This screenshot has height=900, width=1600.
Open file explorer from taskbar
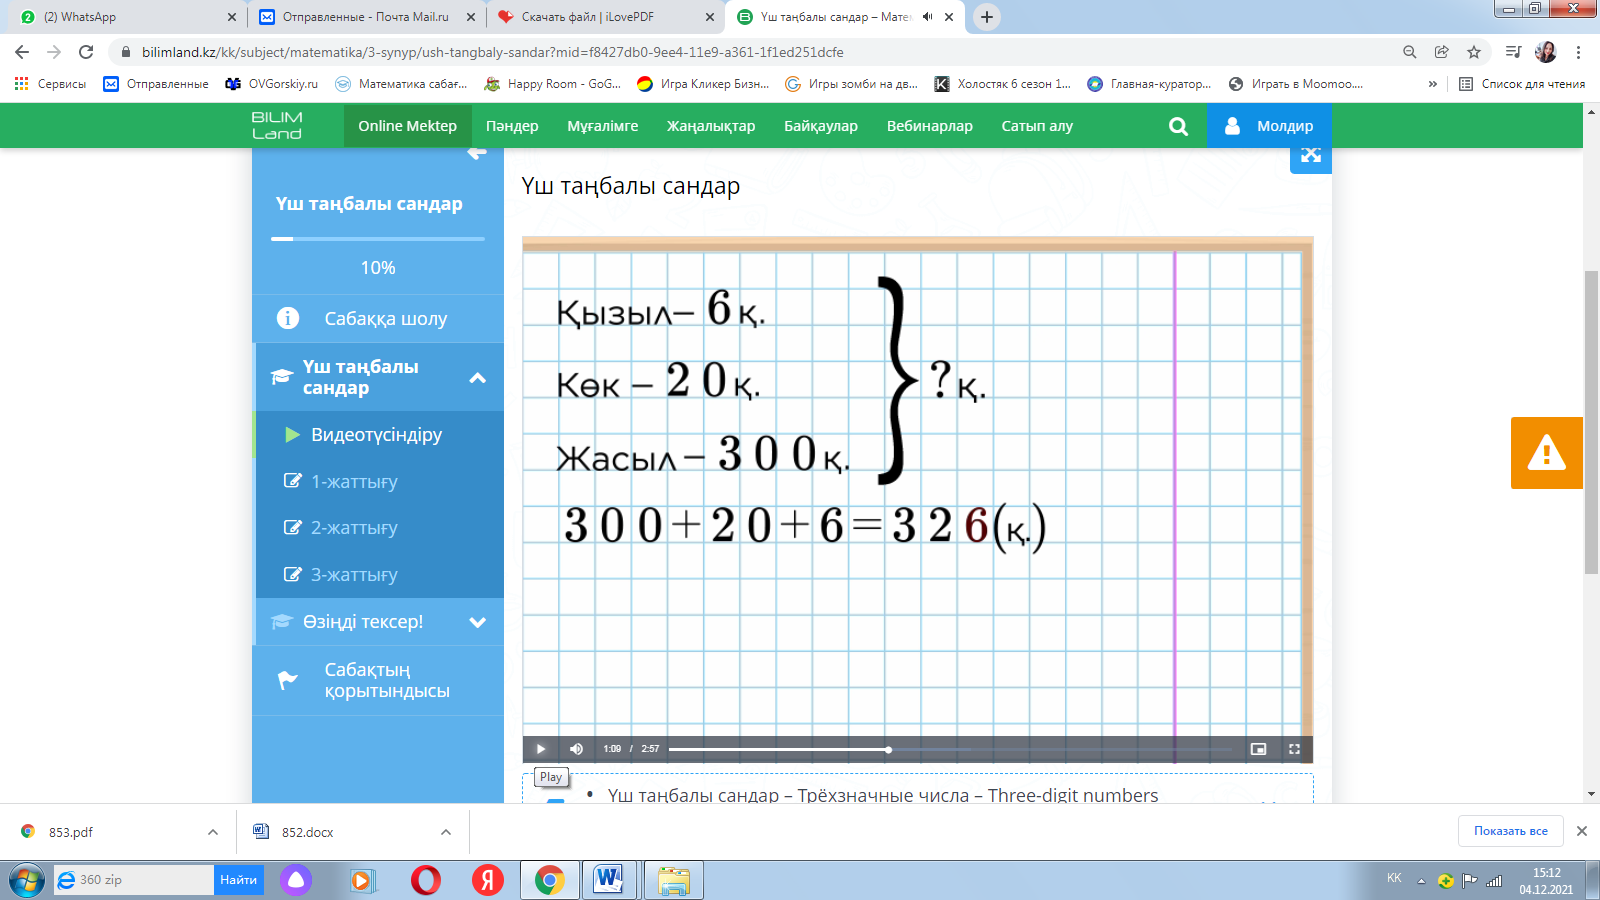674,880
